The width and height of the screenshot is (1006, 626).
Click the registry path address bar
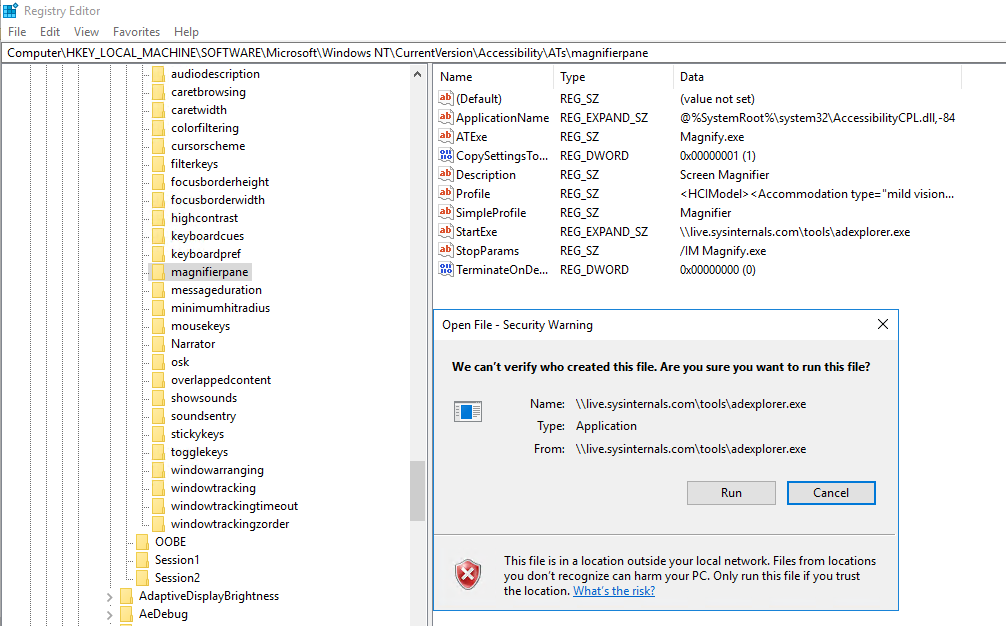pos(500,52)
